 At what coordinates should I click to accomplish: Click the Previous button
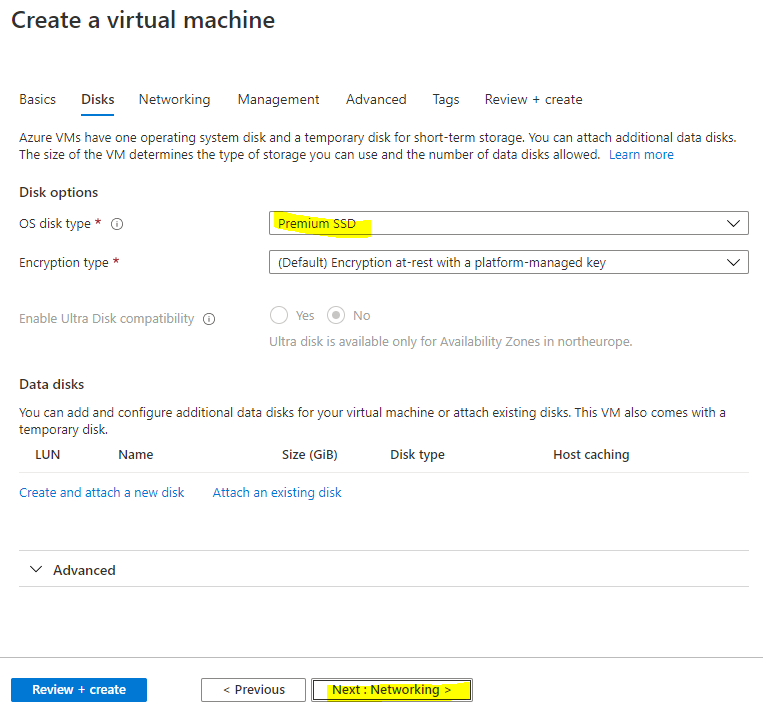(253, 690)
